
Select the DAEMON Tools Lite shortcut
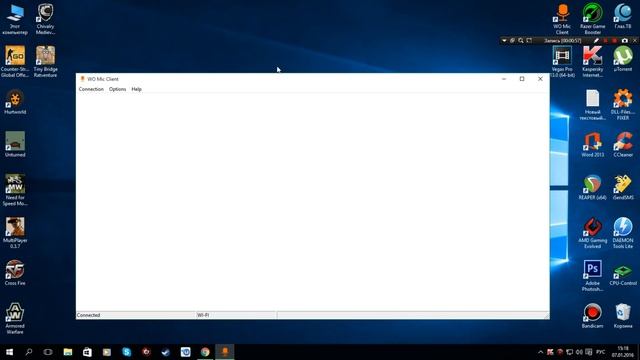coord(623,233)
